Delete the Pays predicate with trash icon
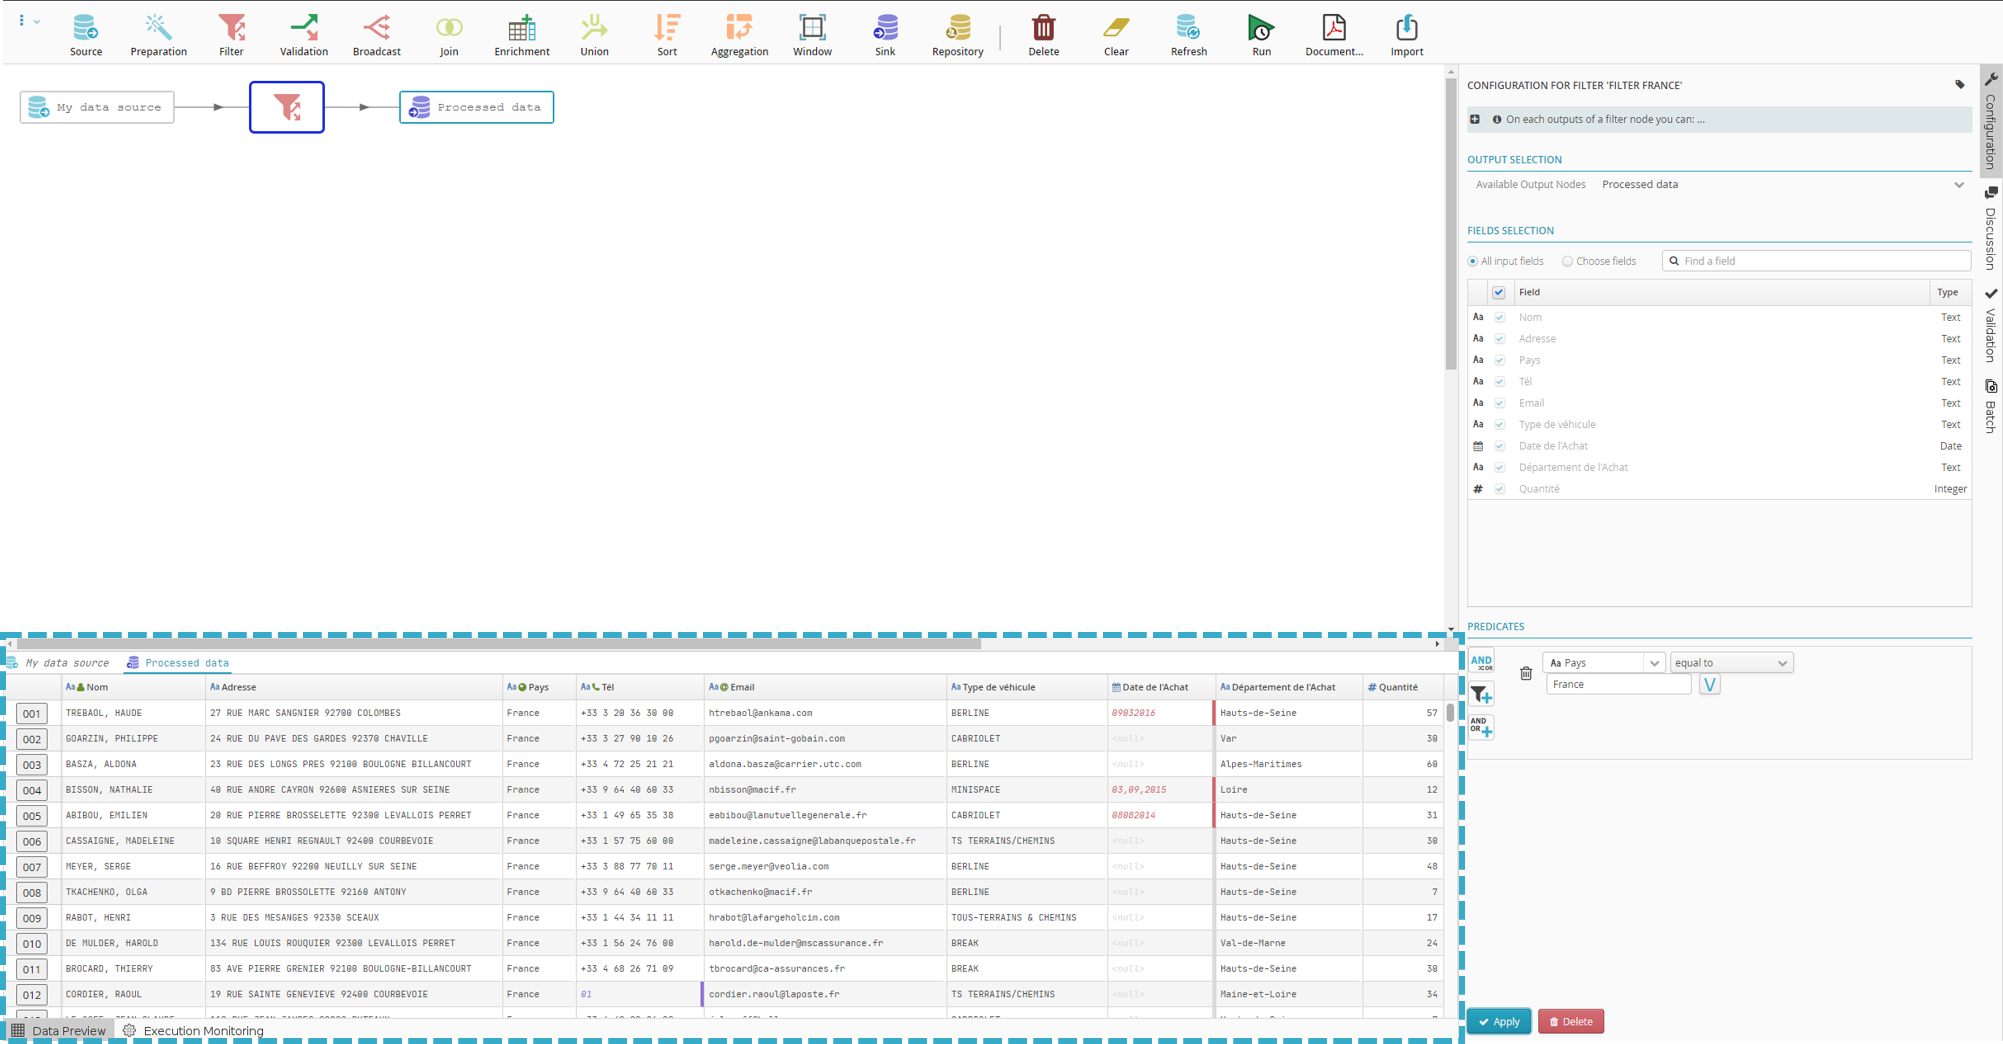 pyautogui.click(x=1526, y=673)
